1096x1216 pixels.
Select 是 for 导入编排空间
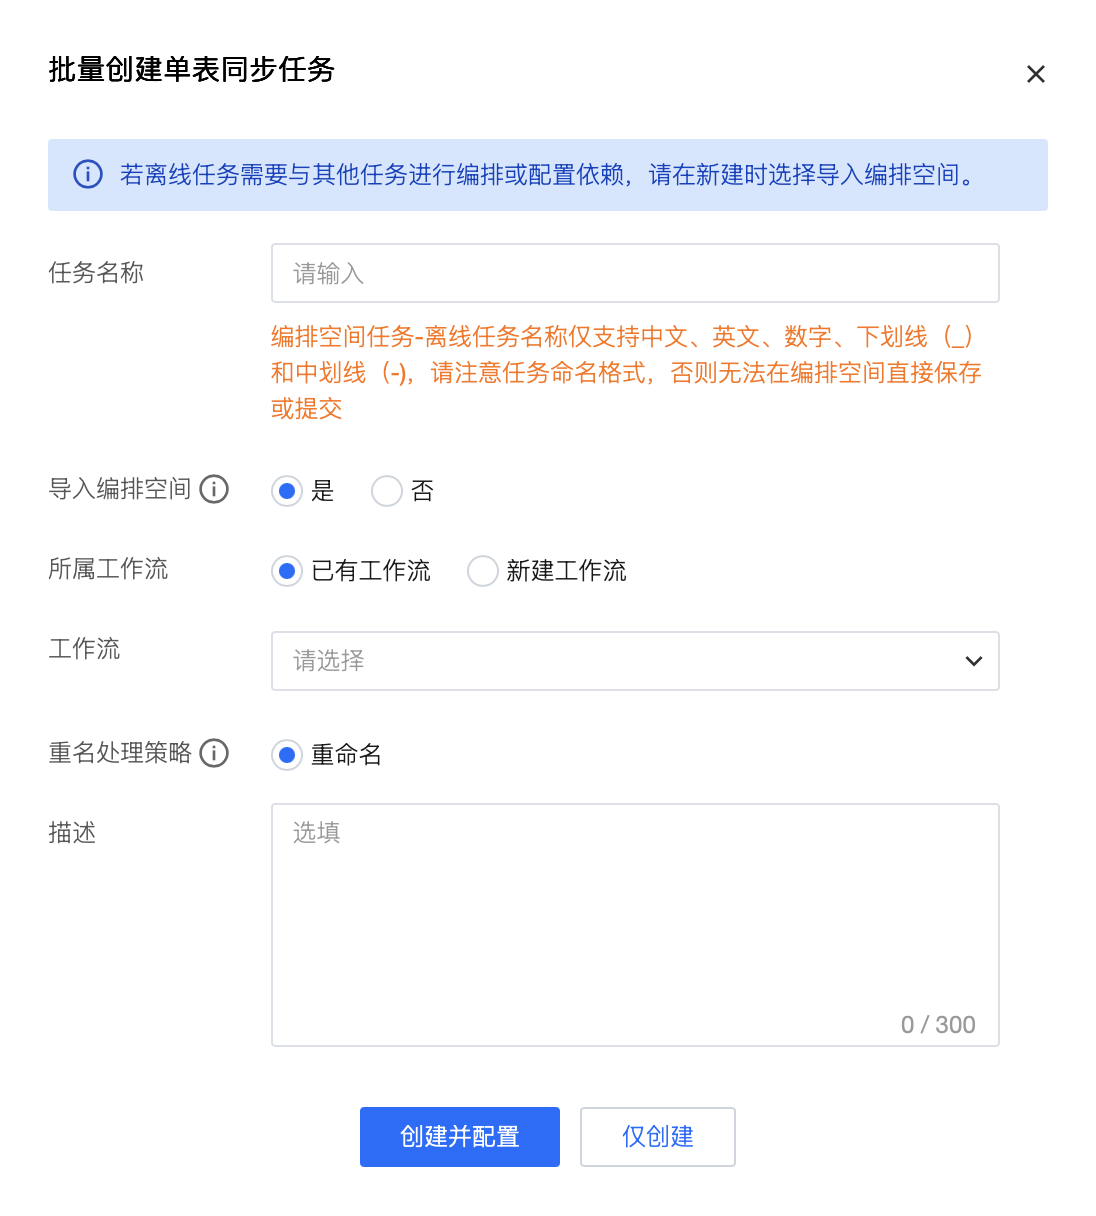[x=287, y=491]
